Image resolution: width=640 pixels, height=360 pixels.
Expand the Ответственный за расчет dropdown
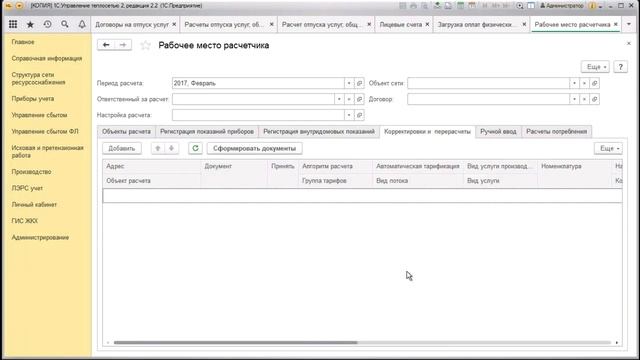pos(339,99)
